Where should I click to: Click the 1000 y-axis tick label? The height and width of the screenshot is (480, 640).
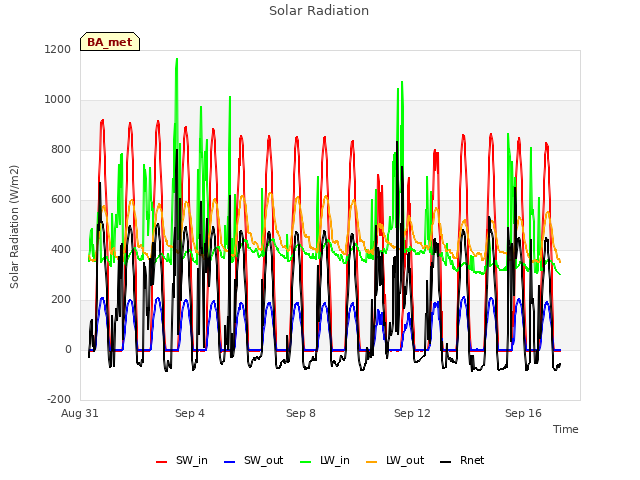[x=58, y=100]
